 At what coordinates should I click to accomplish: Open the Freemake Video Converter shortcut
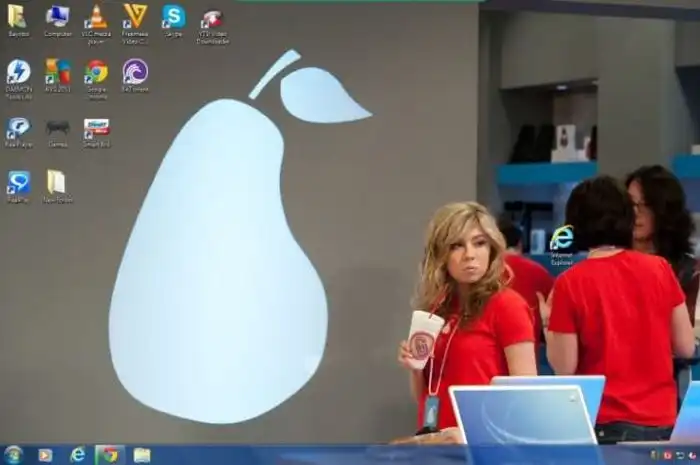[135, 17]
